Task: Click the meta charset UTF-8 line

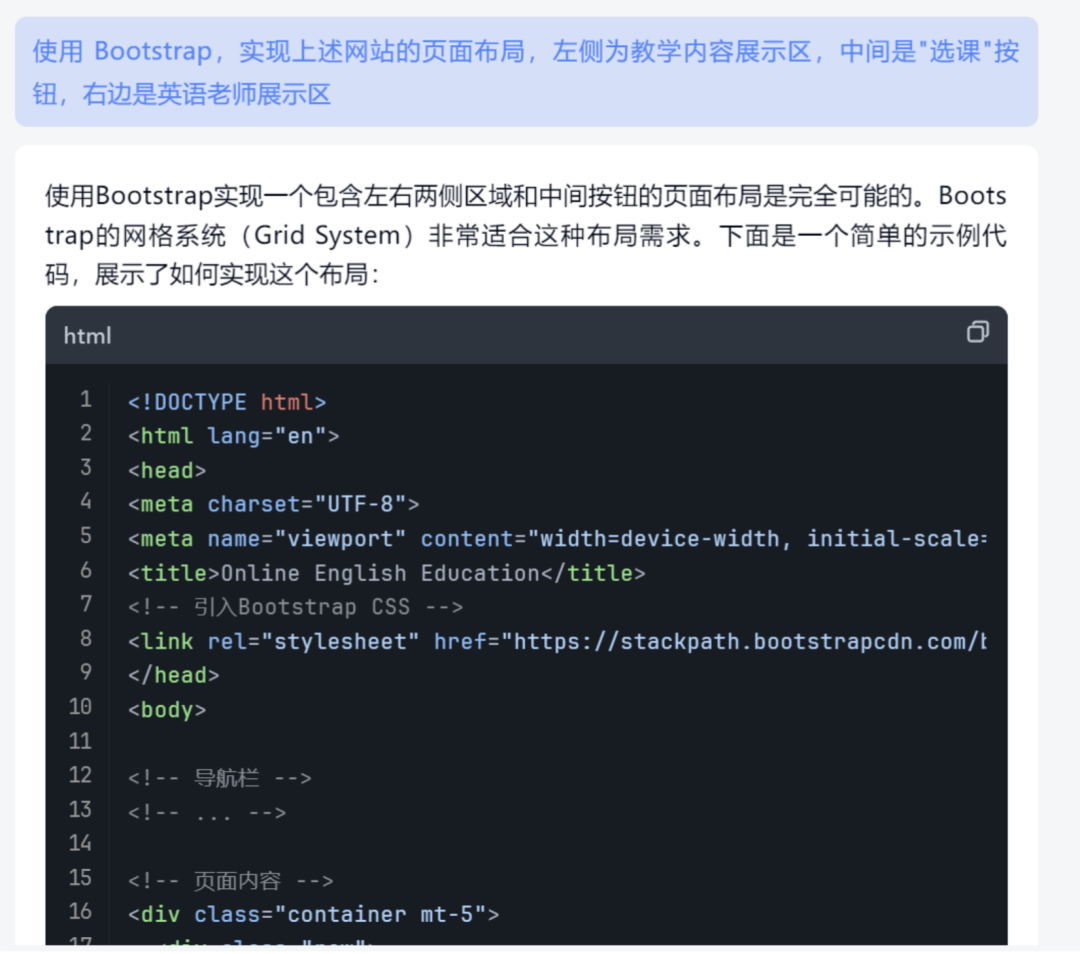Action: pyautogui.click(x=273, y=504)
